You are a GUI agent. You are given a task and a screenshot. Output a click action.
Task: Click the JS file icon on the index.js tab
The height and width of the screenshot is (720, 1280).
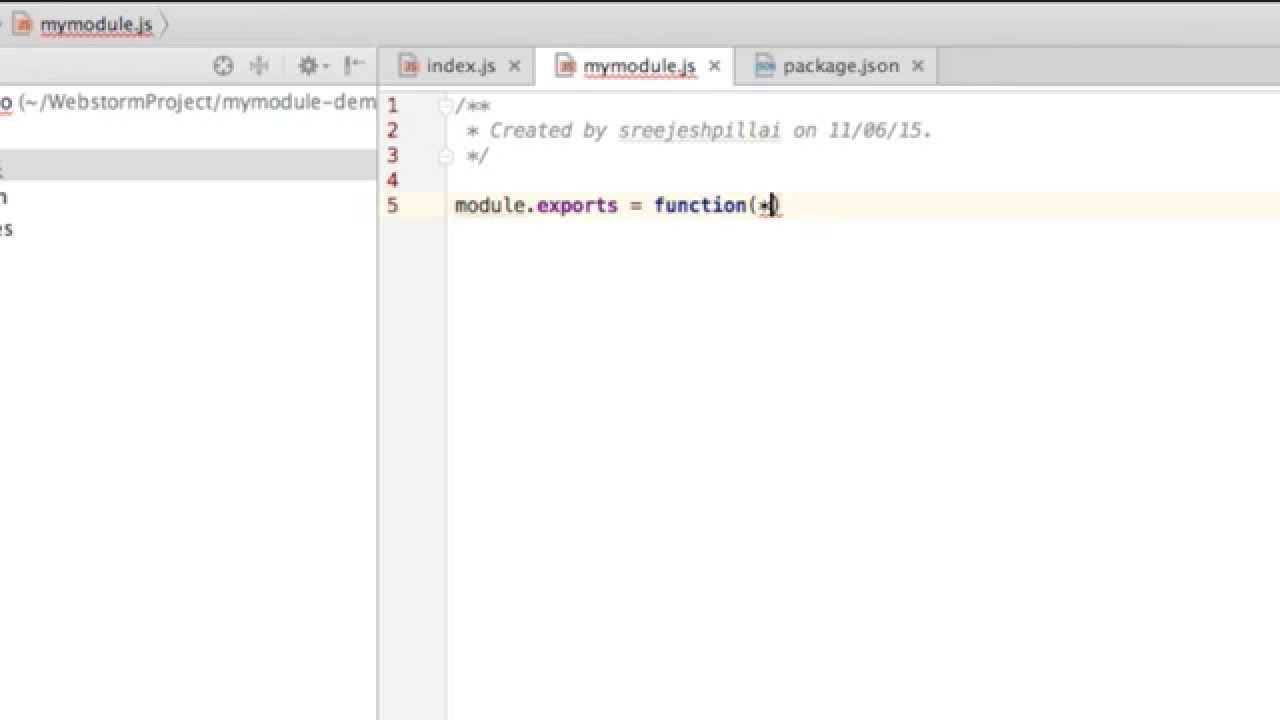coord(408,66)
